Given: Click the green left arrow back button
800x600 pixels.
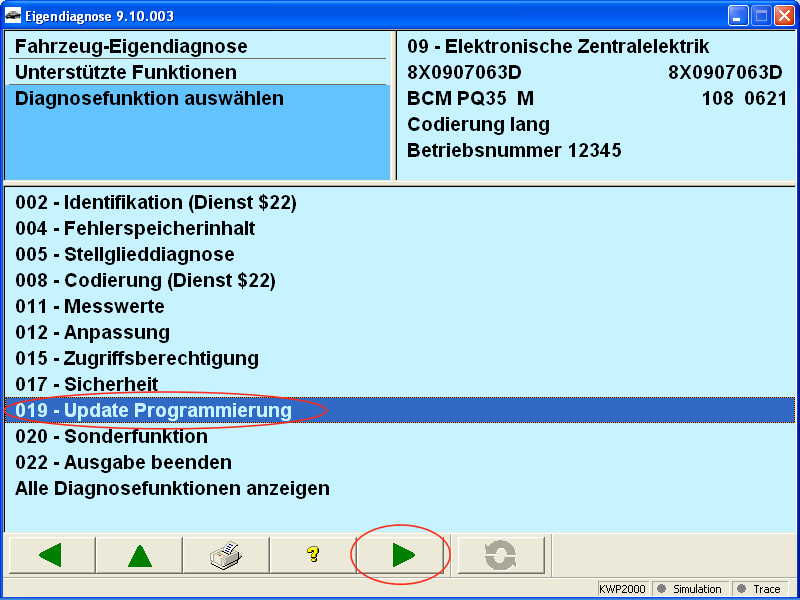Looking at the screenshot, I should click(x=50, y=555).
